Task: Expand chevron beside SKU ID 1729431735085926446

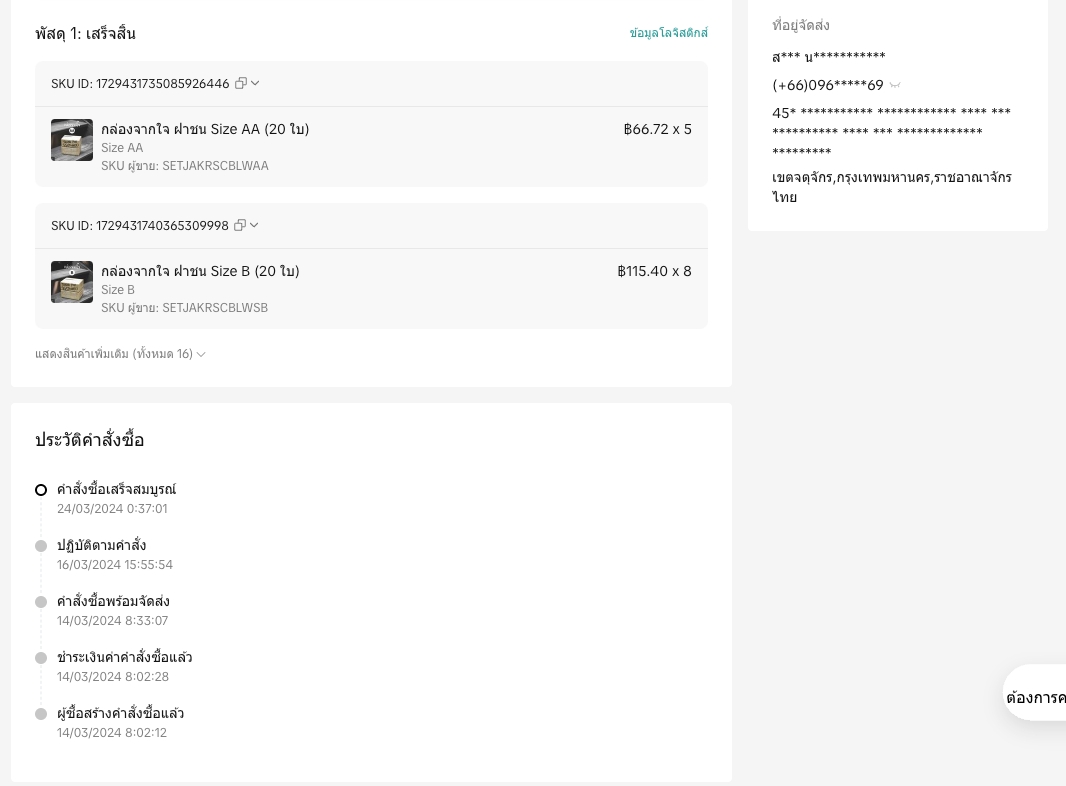Action: pyautogui.click(x=255, y=84)
